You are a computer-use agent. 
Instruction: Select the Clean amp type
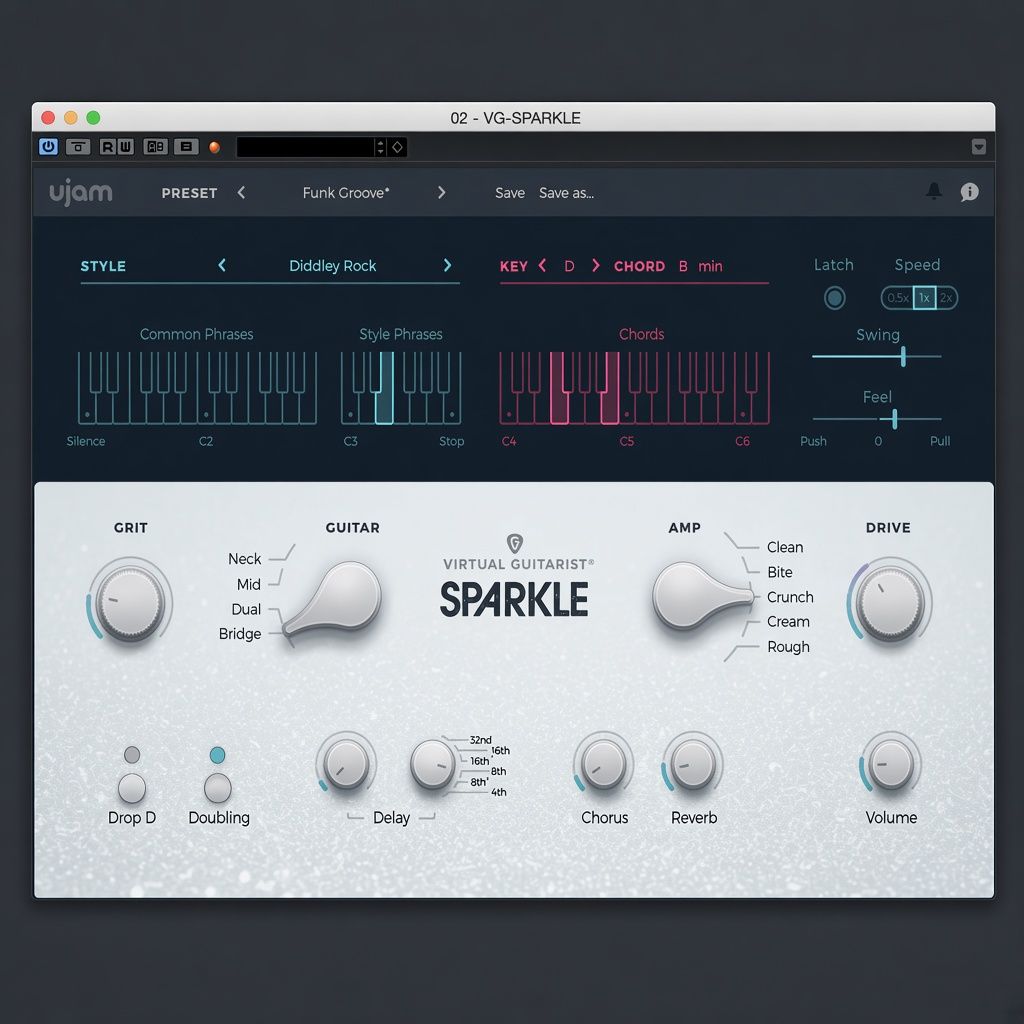point(784,547)
